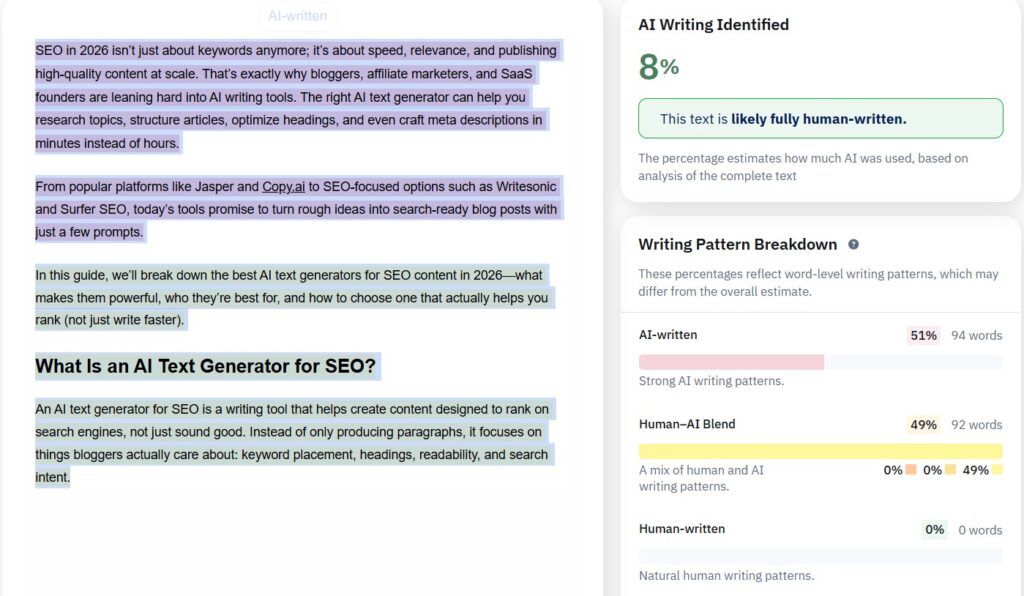Click the 94 words count for AI-written
1024x596 pixels.
977,335
